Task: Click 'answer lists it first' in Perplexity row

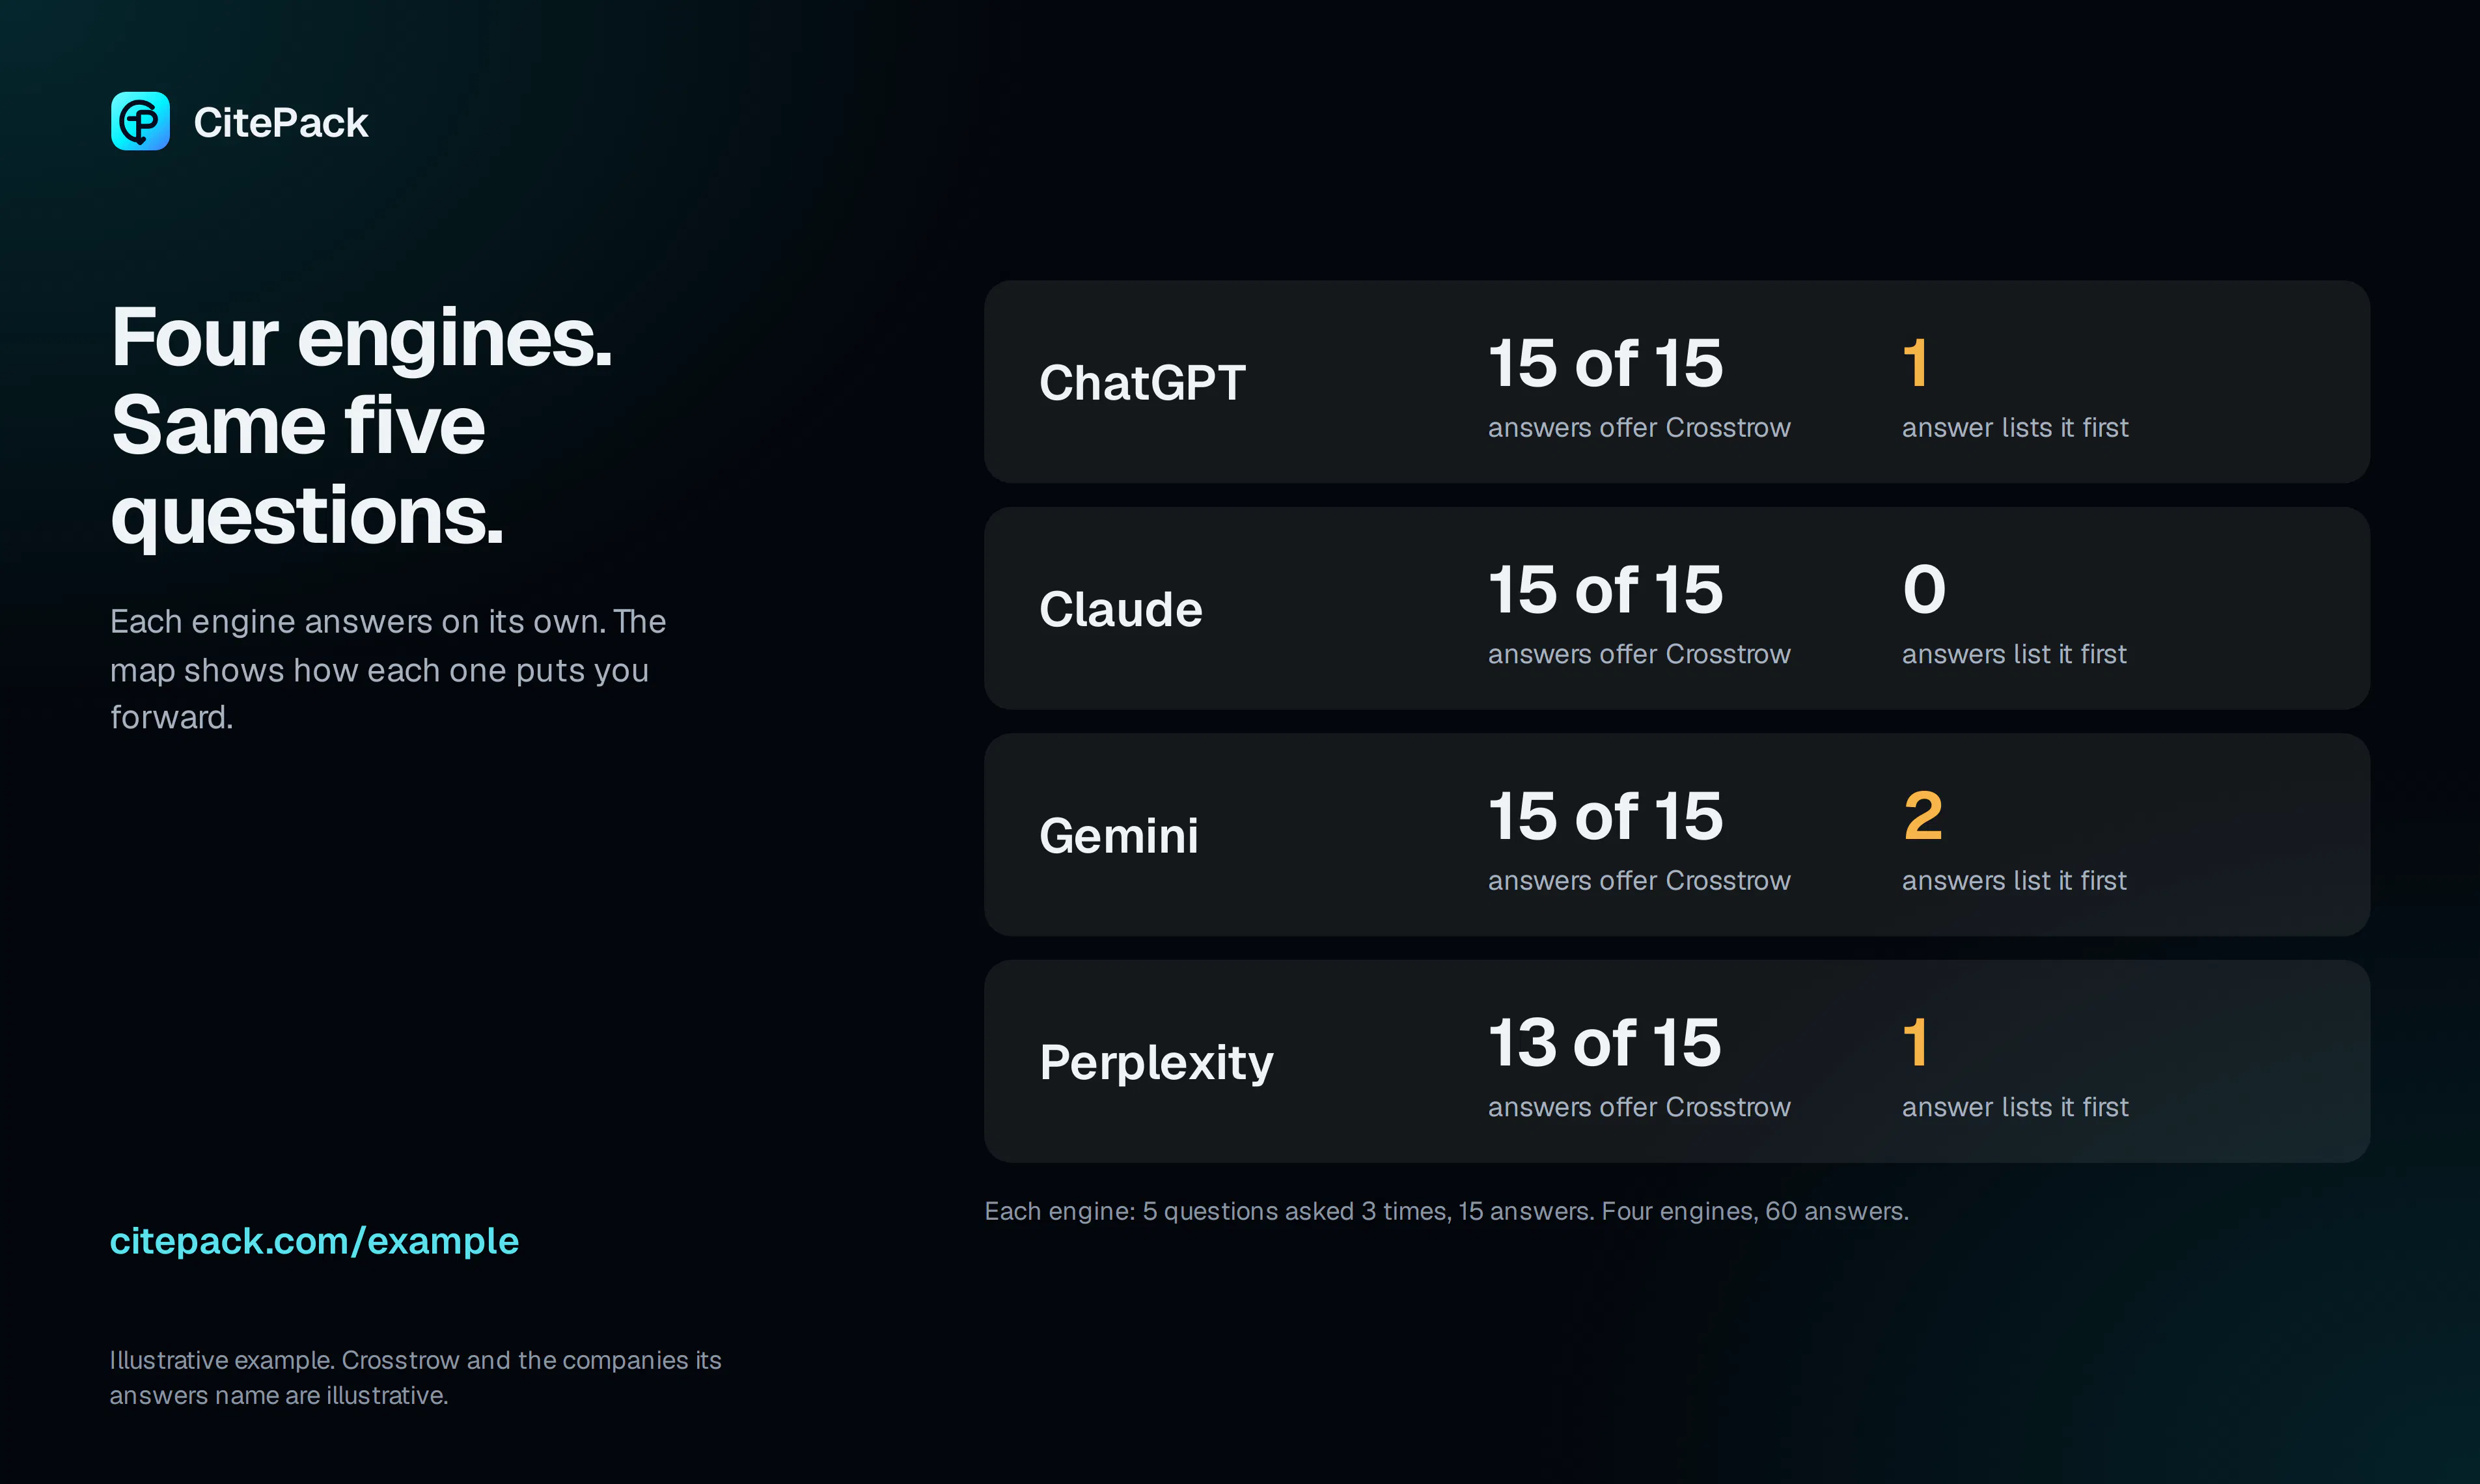Action: tap(2015, 1107)
